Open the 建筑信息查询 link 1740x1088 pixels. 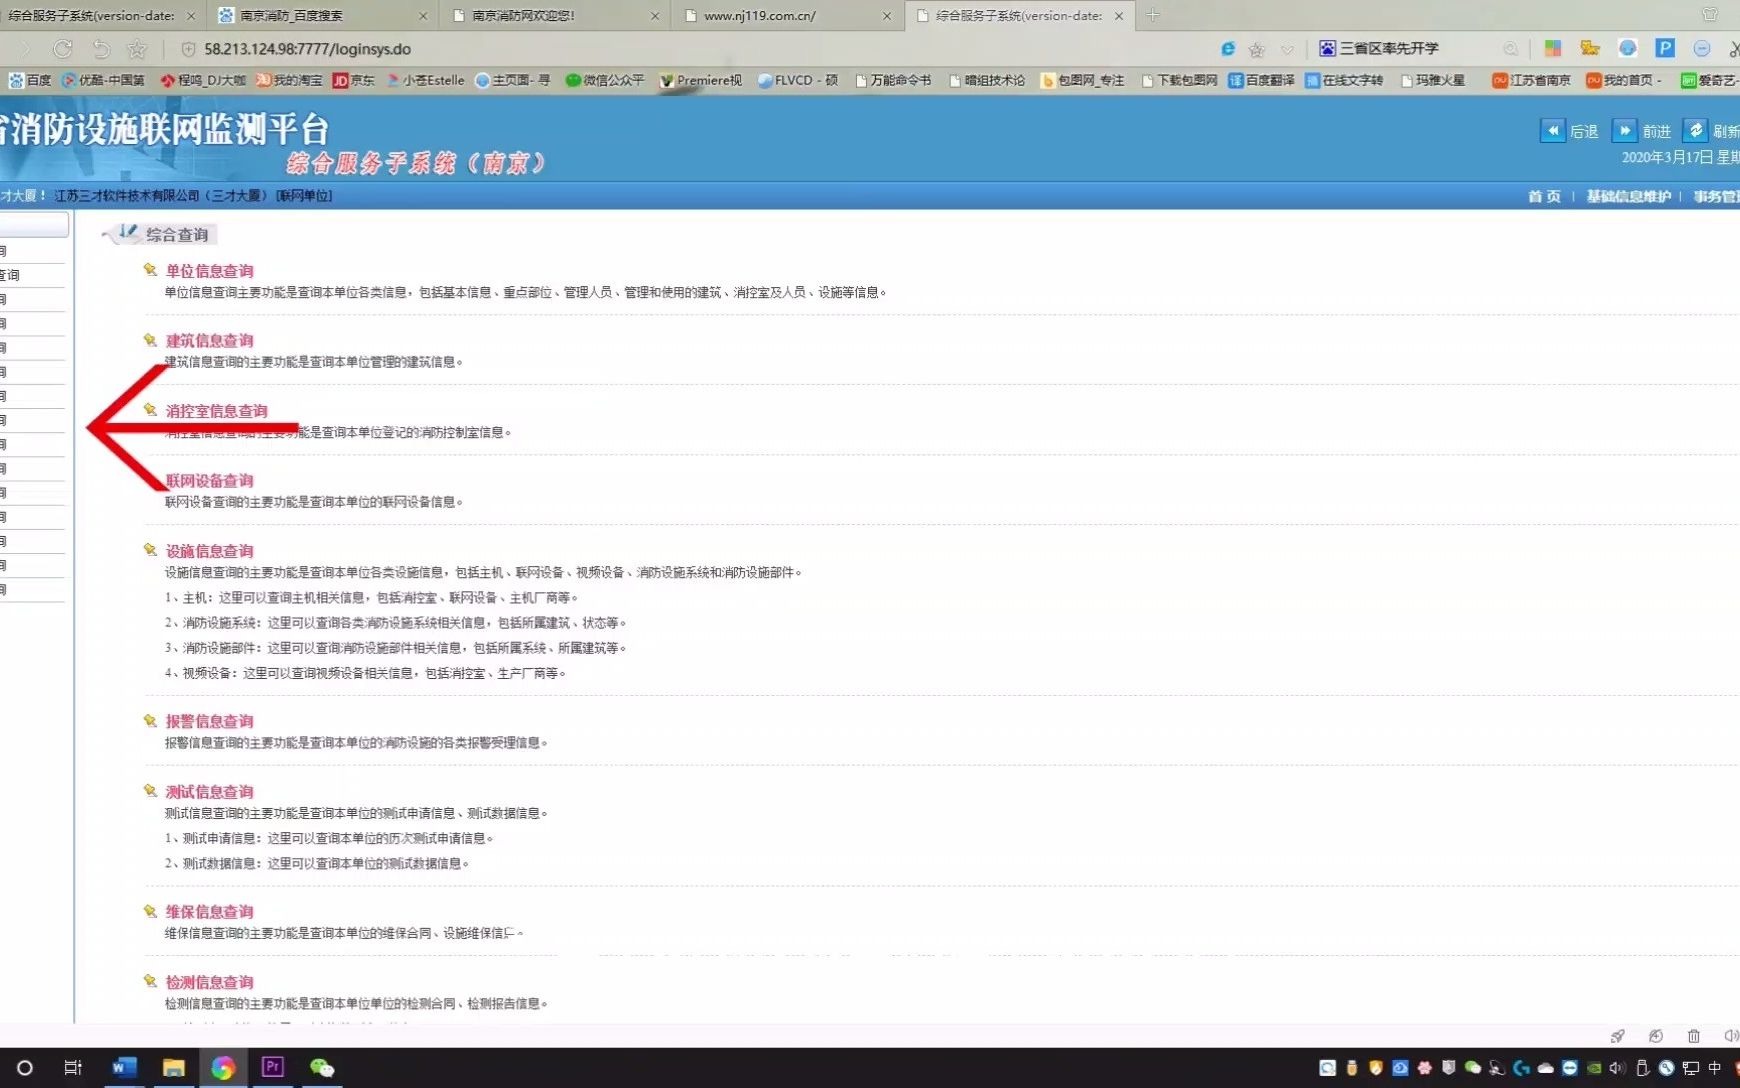pos(209,341)
